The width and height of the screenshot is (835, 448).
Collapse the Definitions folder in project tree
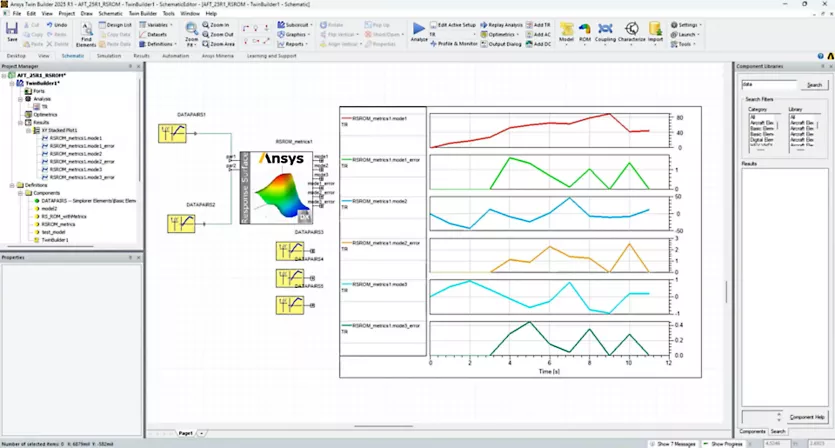[12, 185]
